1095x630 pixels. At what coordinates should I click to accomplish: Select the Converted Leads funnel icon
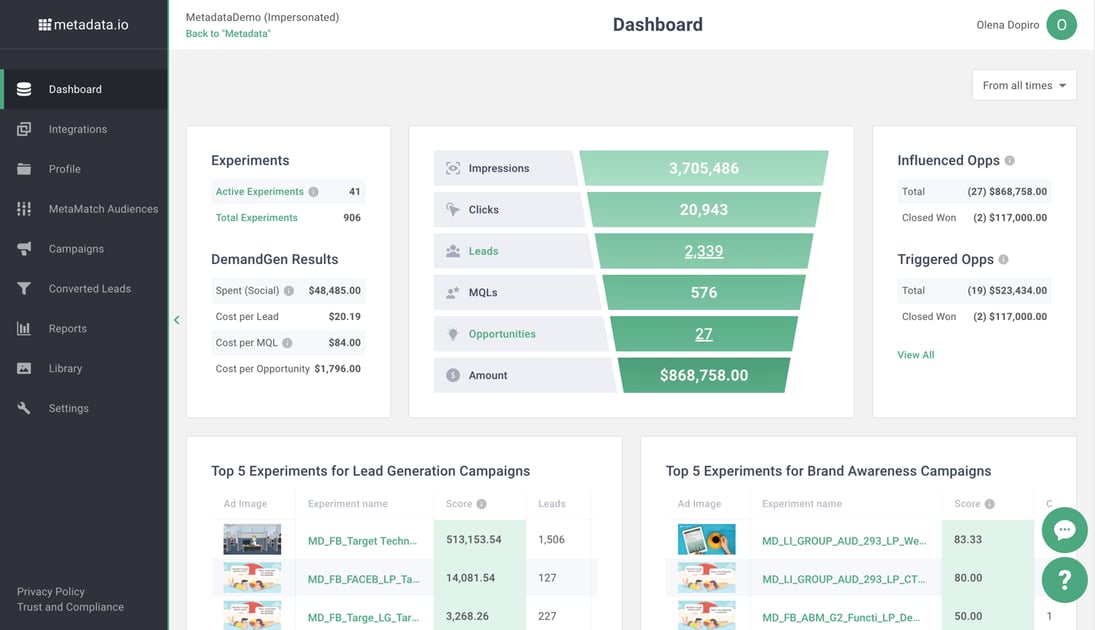[x=23, y=288]
